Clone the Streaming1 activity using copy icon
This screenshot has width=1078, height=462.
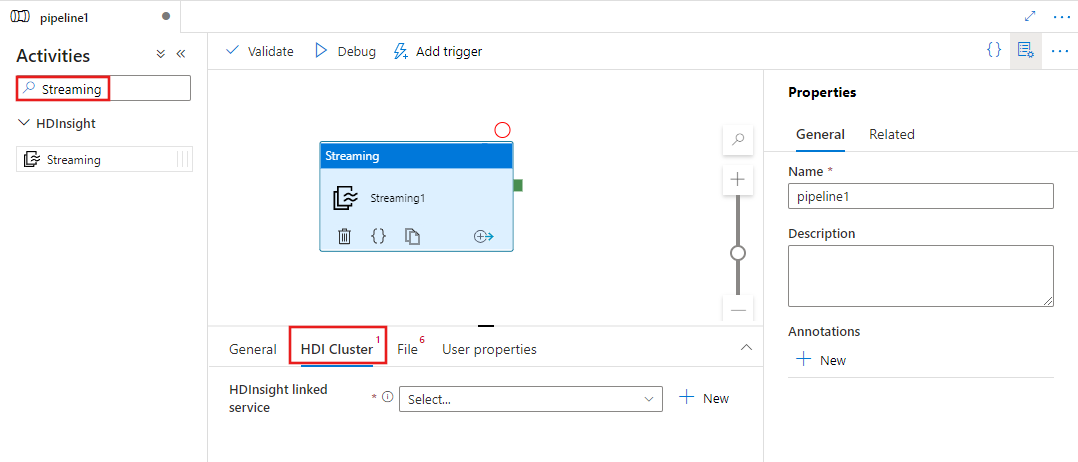(x=412, y=237)
